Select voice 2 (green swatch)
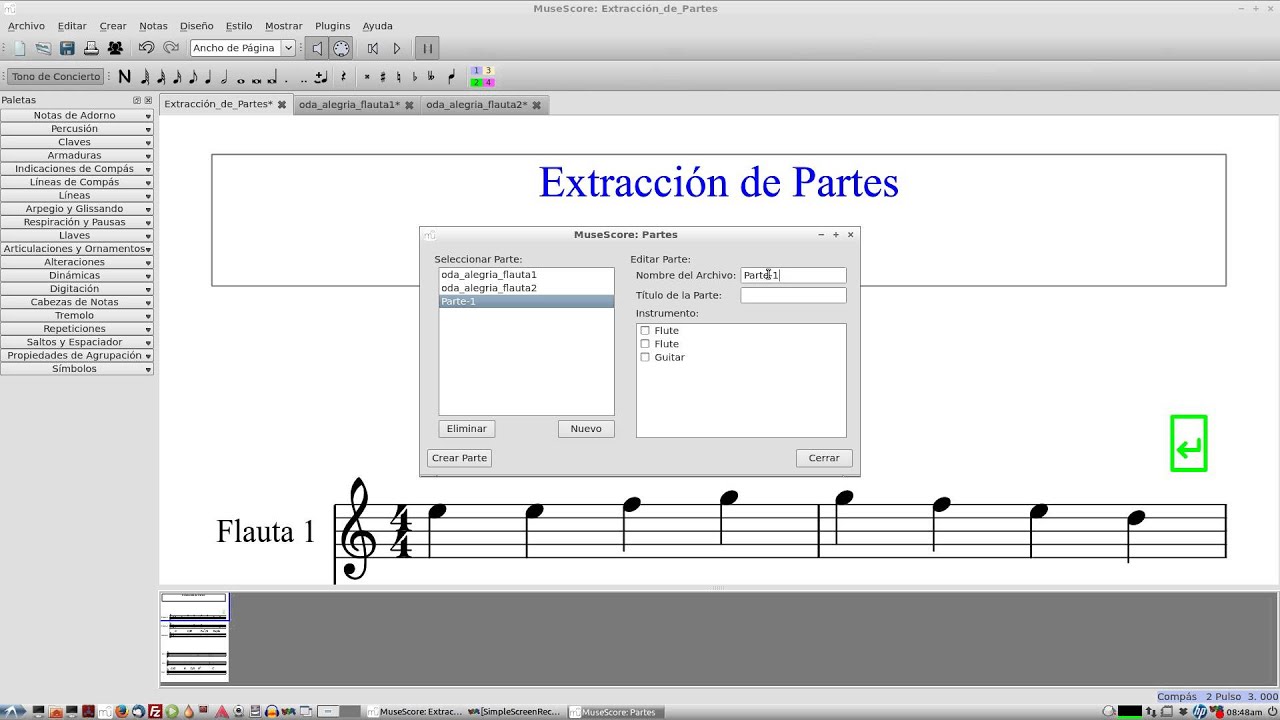 point(476,82)
